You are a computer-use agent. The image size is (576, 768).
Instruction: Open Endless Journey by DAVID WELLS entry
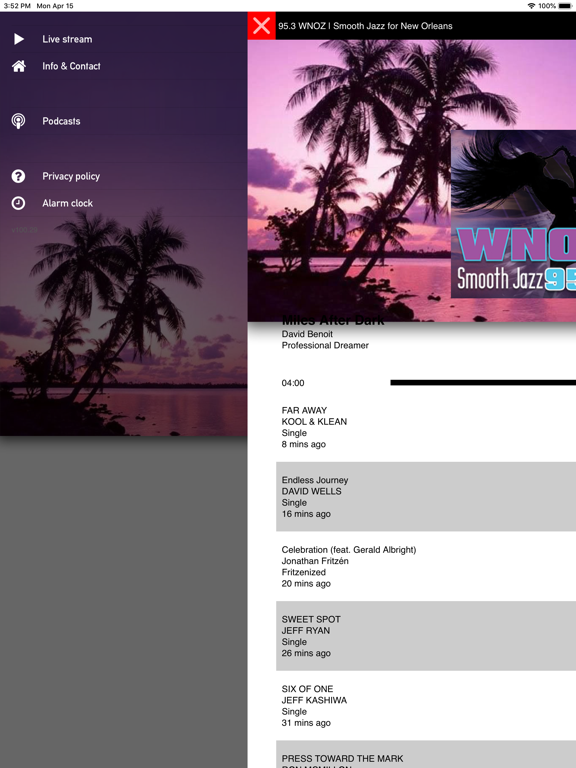coord(426,497)
